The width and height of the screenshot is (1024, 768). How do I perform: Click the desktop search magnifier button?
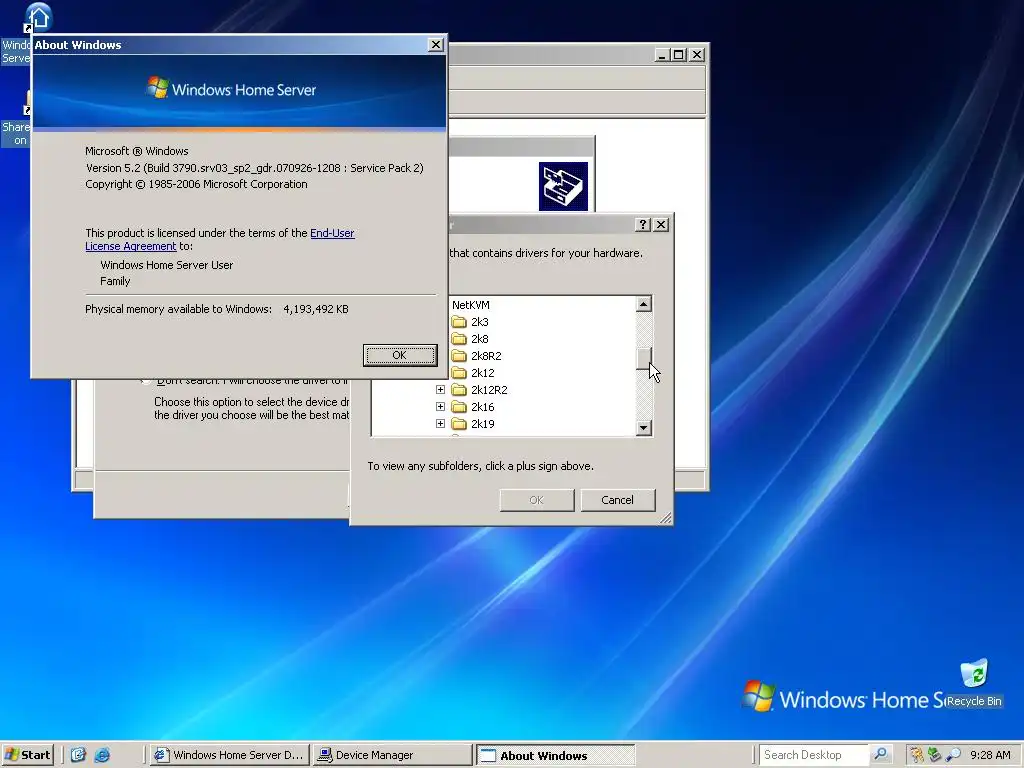coord(881,755)
